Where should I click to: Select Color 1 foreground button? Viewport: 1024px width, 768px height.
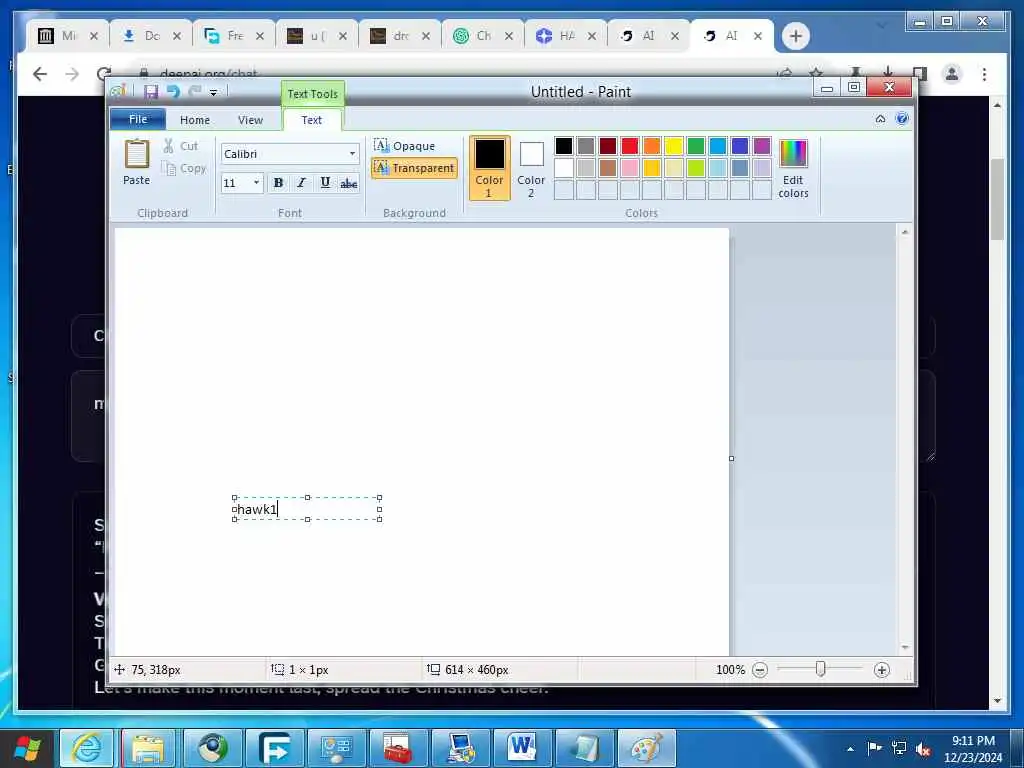coord(489,168)
